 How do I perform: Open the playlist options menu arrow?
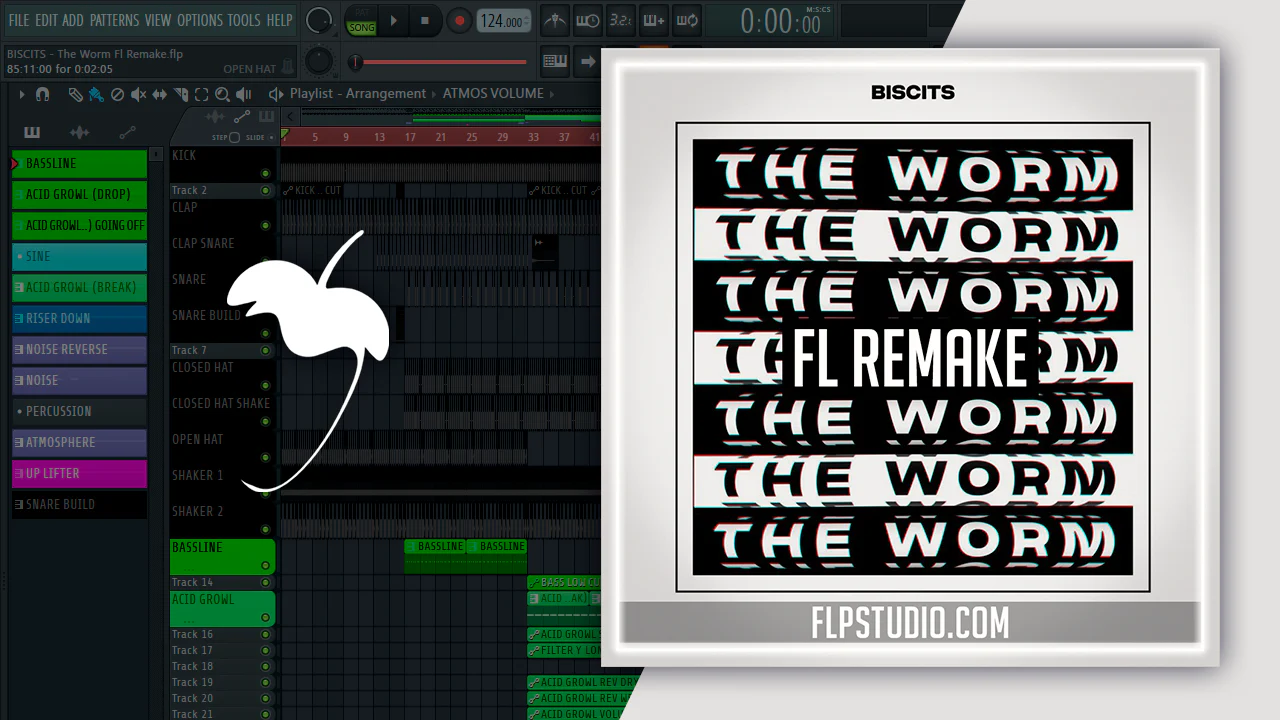tap(21, 94)
